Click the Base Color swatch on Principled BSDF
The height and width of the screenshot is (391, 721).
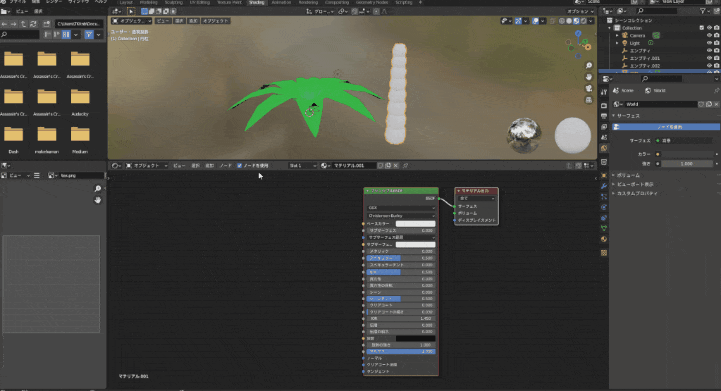tap(415, 224)
